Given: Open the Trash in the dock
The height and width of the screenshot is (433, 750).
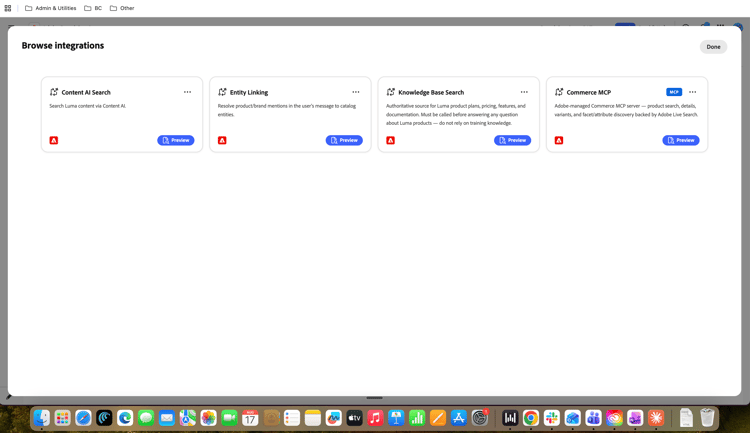Looking at the screenshot, I should pyautogui.click(x=707, y=418).
